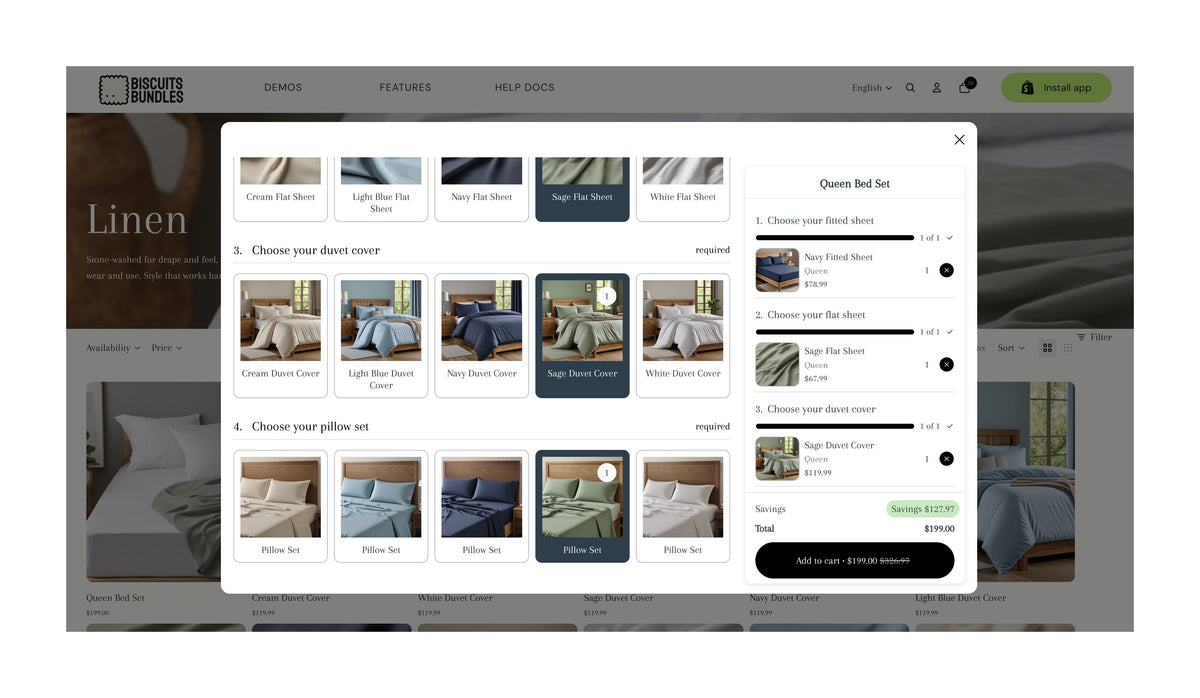Open the English language dropdown
Viewport: 1200px width, 698px height.
coord(872,88)
